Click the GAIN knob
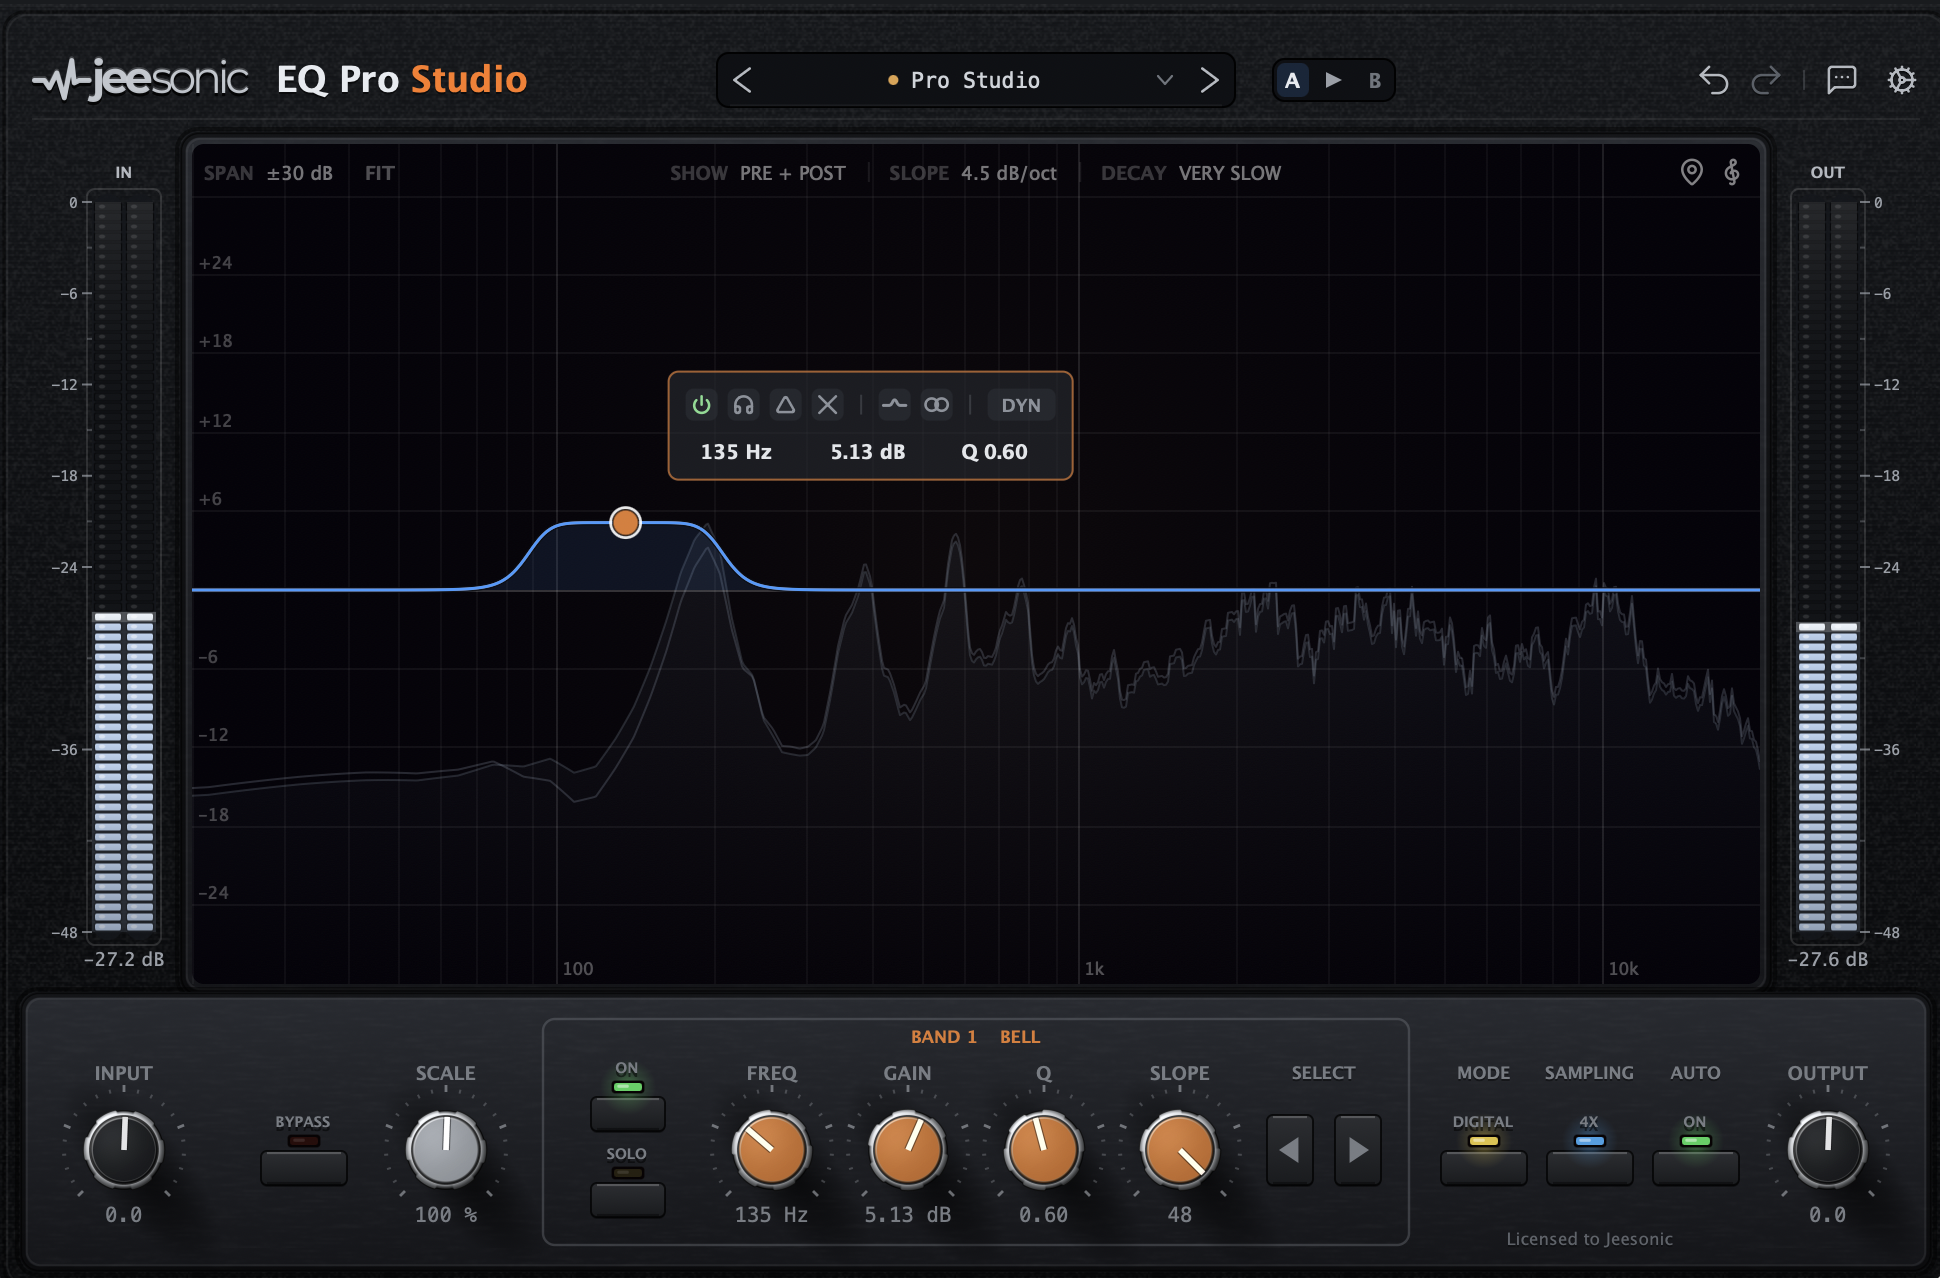The image size is (1940, 1278). pos(907,1149)
